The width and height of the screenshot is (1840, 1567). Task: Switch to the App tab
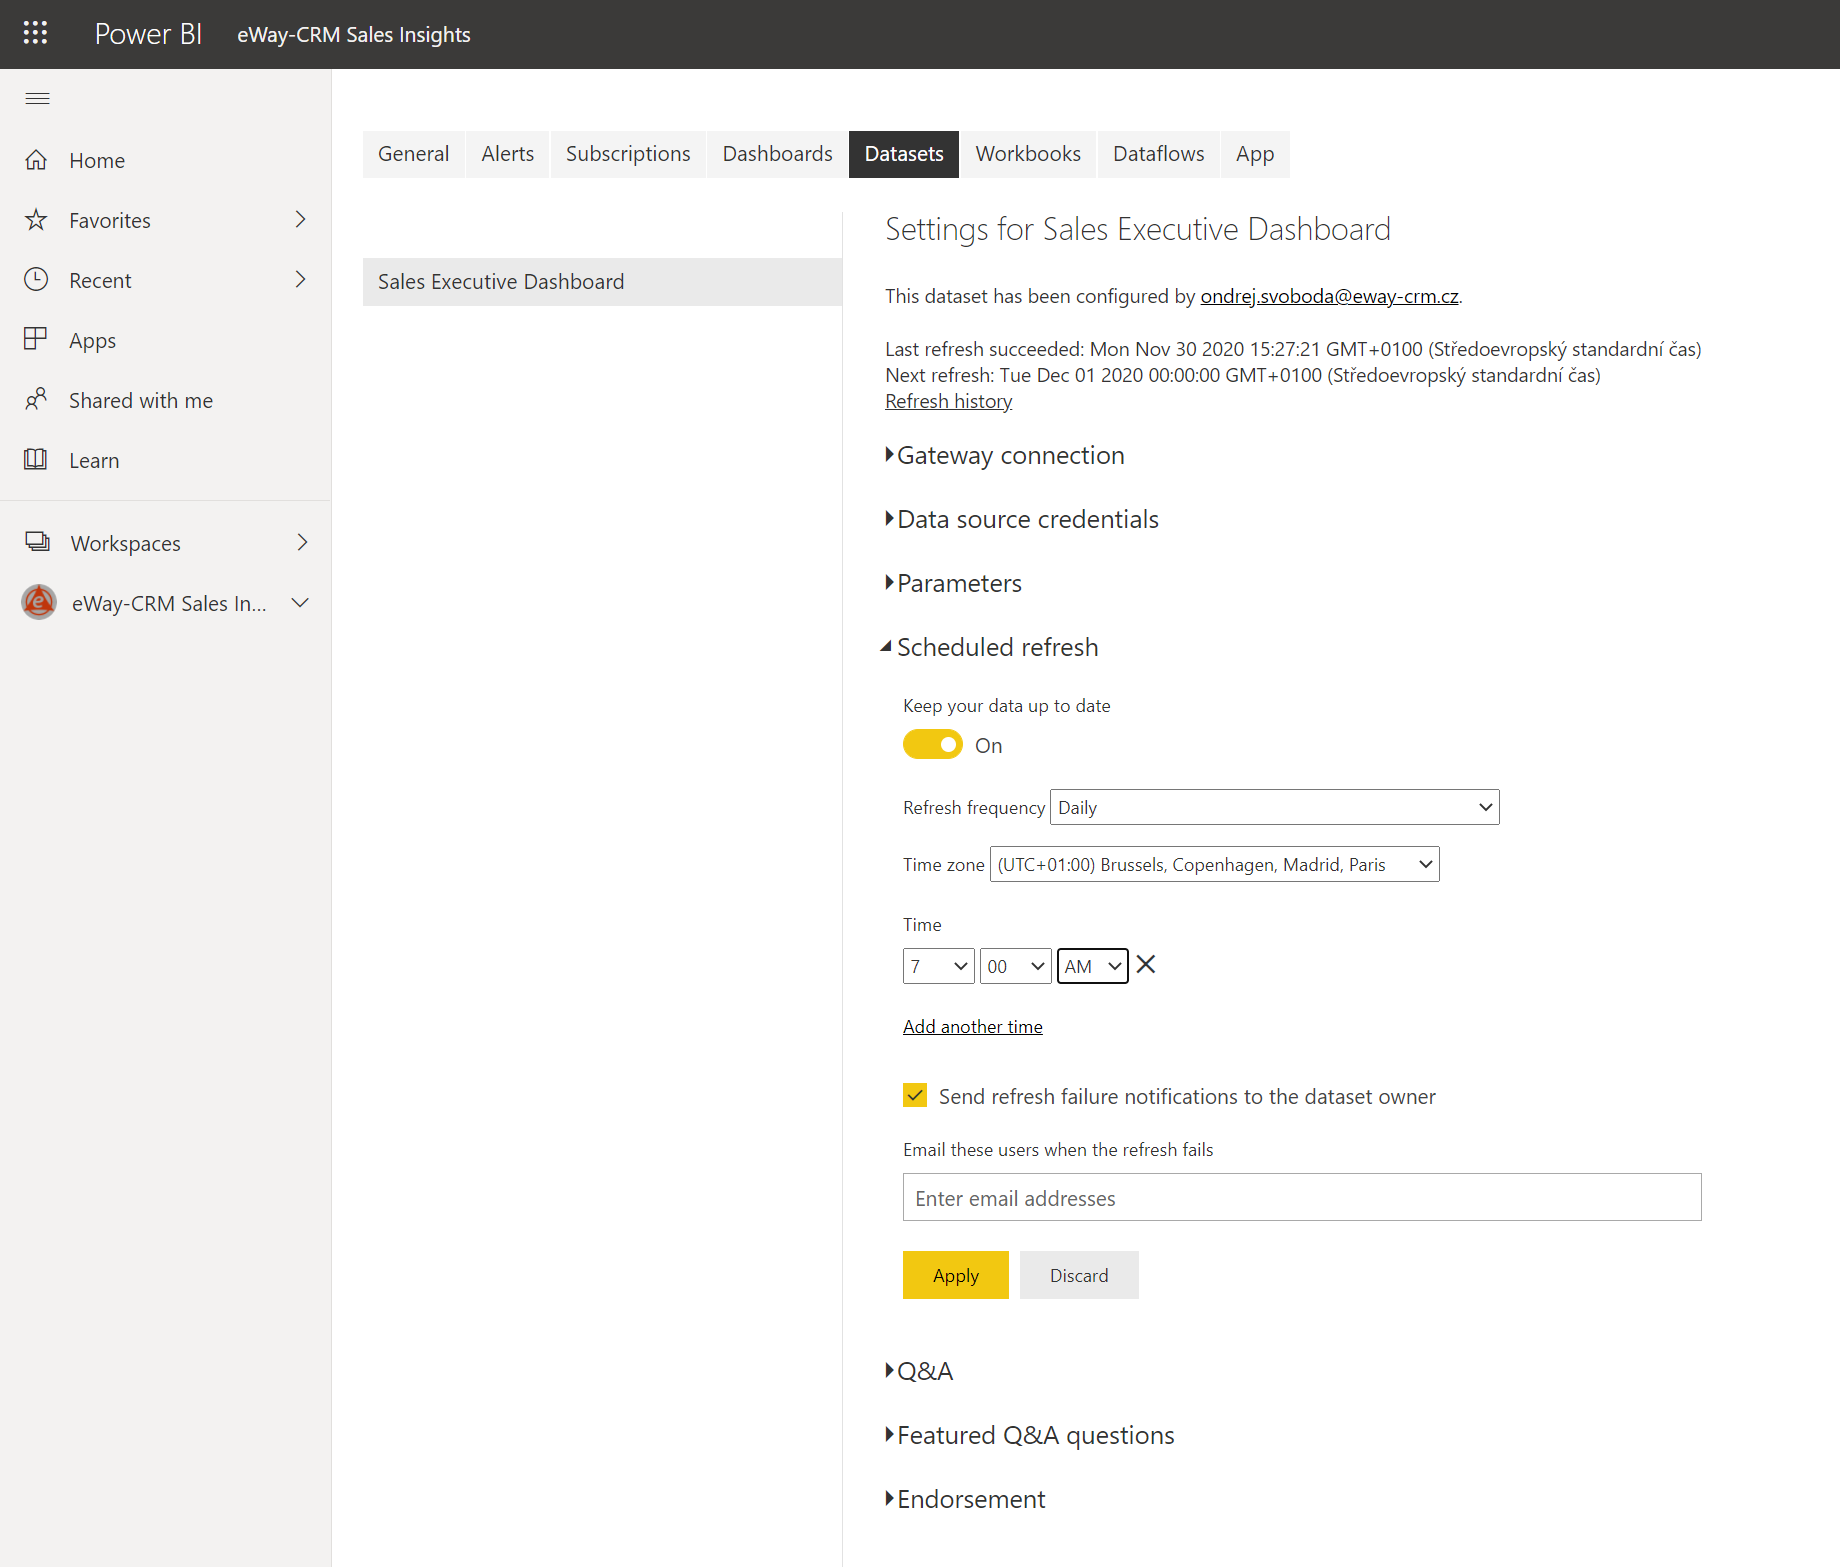point(1255,154)
